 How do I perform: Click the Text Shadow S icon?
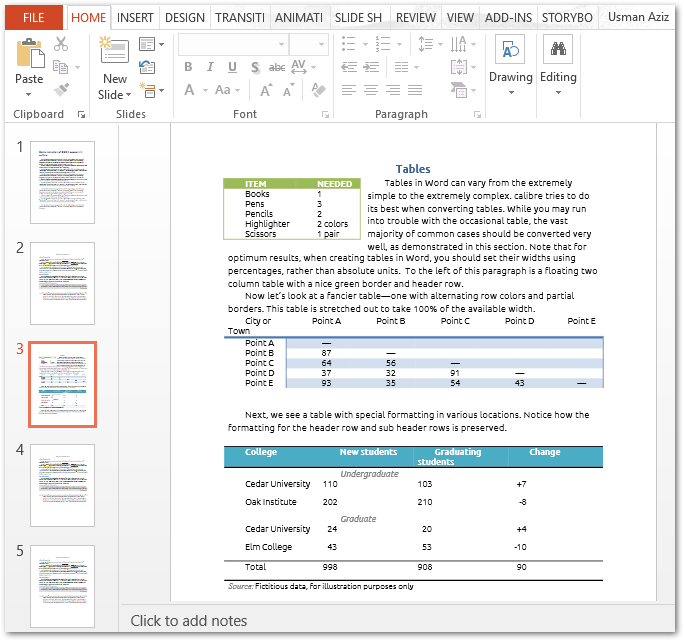pyautogui.click(x=254, y=67)
